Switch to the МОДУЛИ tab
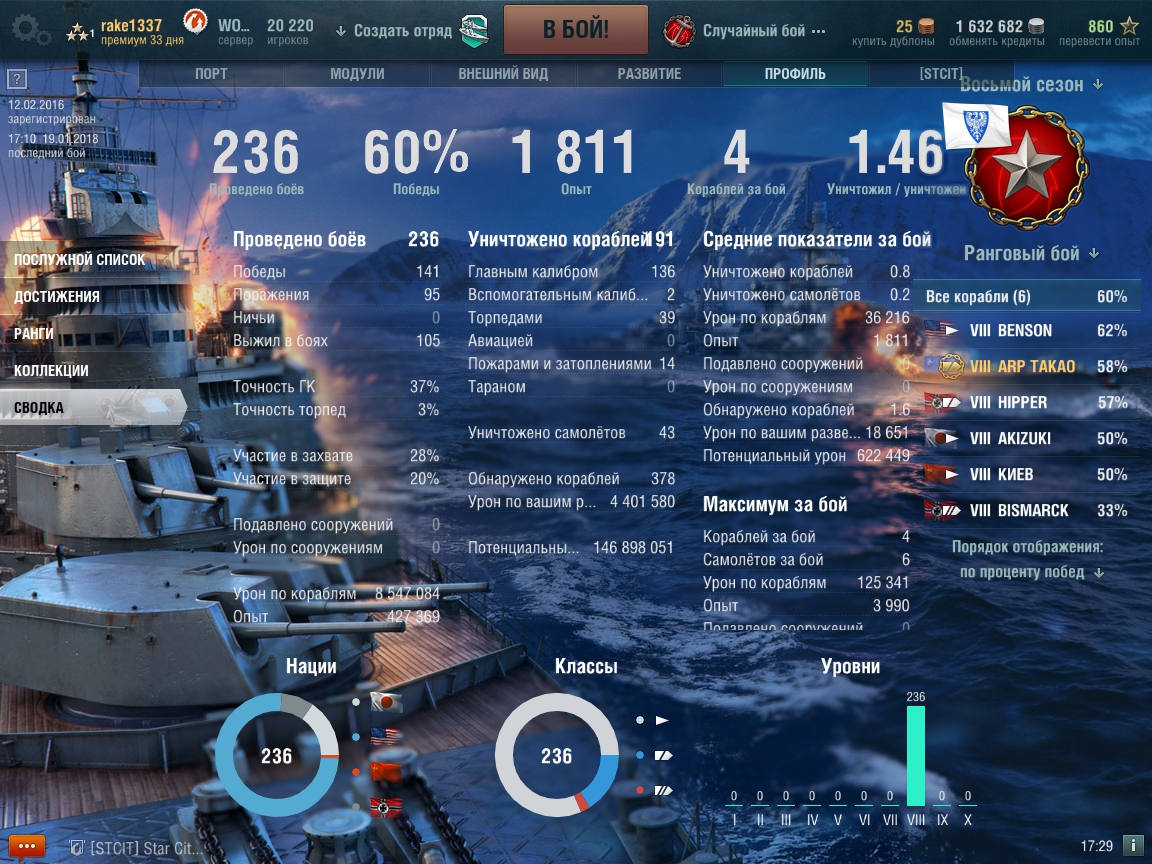Viewport: 1152px width, 864px height. 357,73
